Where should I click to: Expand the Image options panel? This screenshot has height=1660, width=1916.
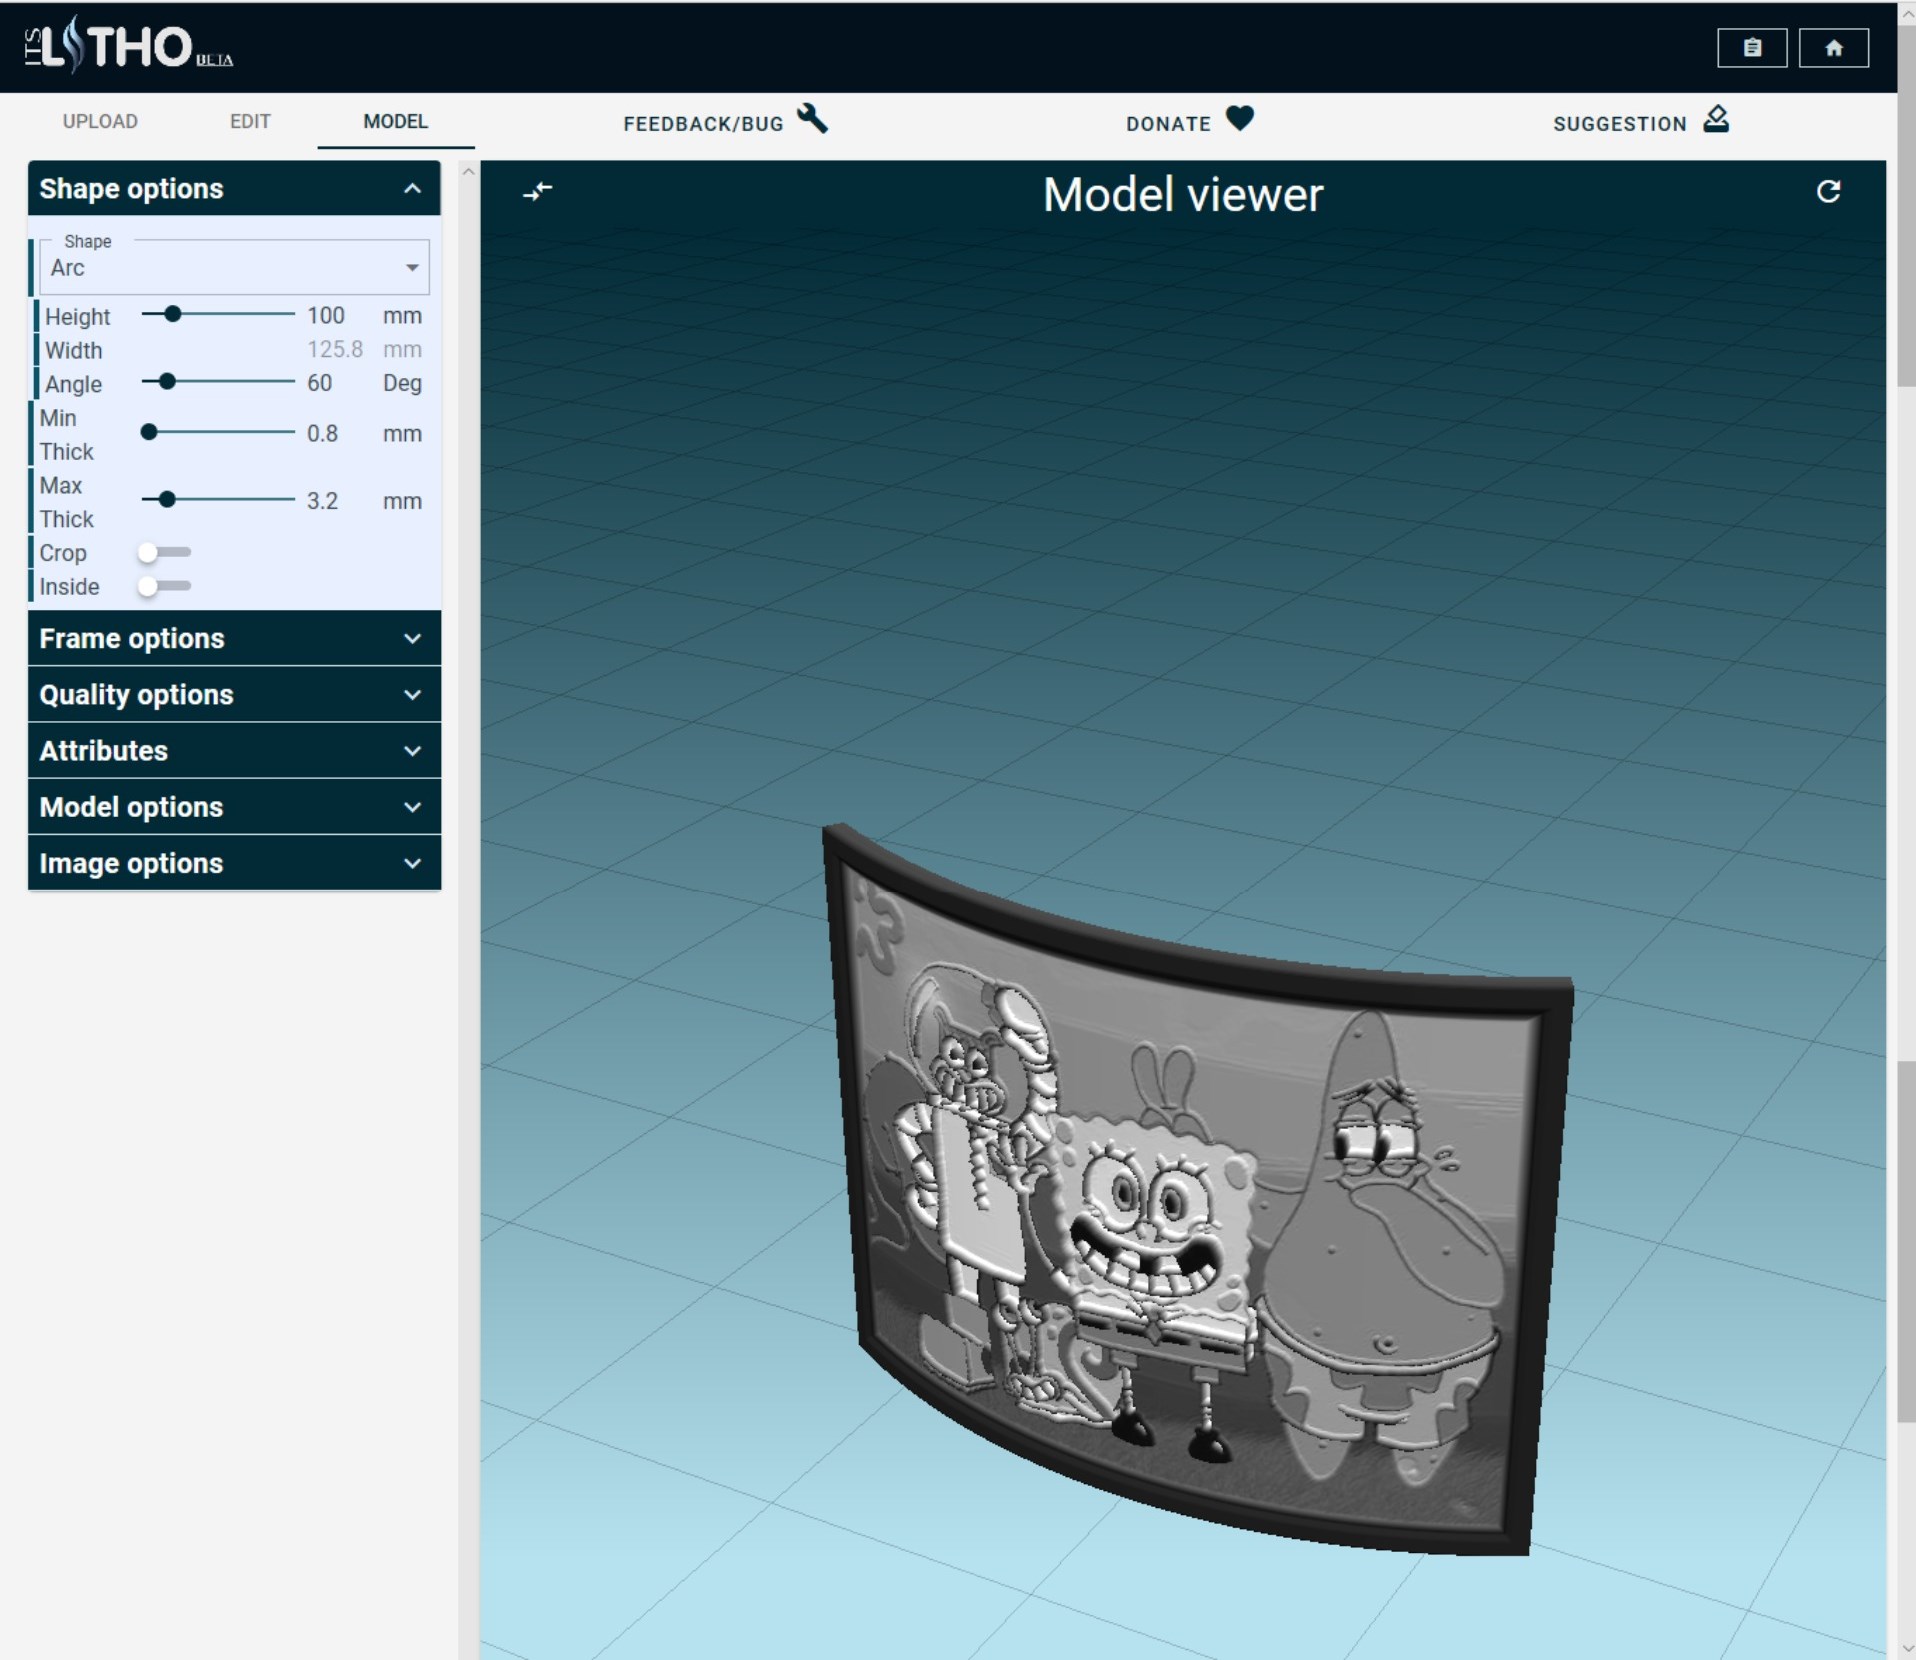click(x=235, y=862)
